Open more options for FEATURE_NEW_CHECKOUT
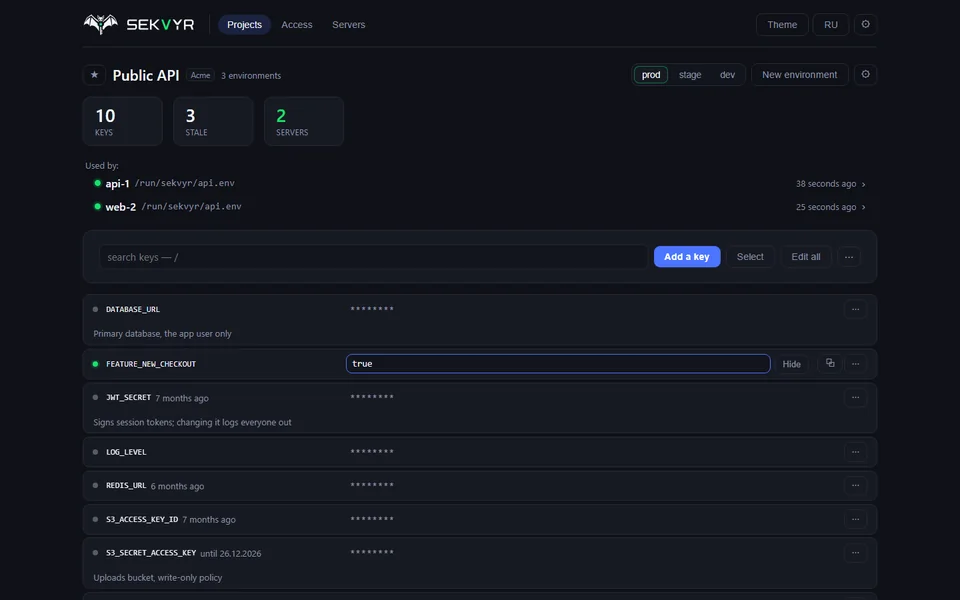Viewport: 960px width, 600px height. (x=855, y=364)
